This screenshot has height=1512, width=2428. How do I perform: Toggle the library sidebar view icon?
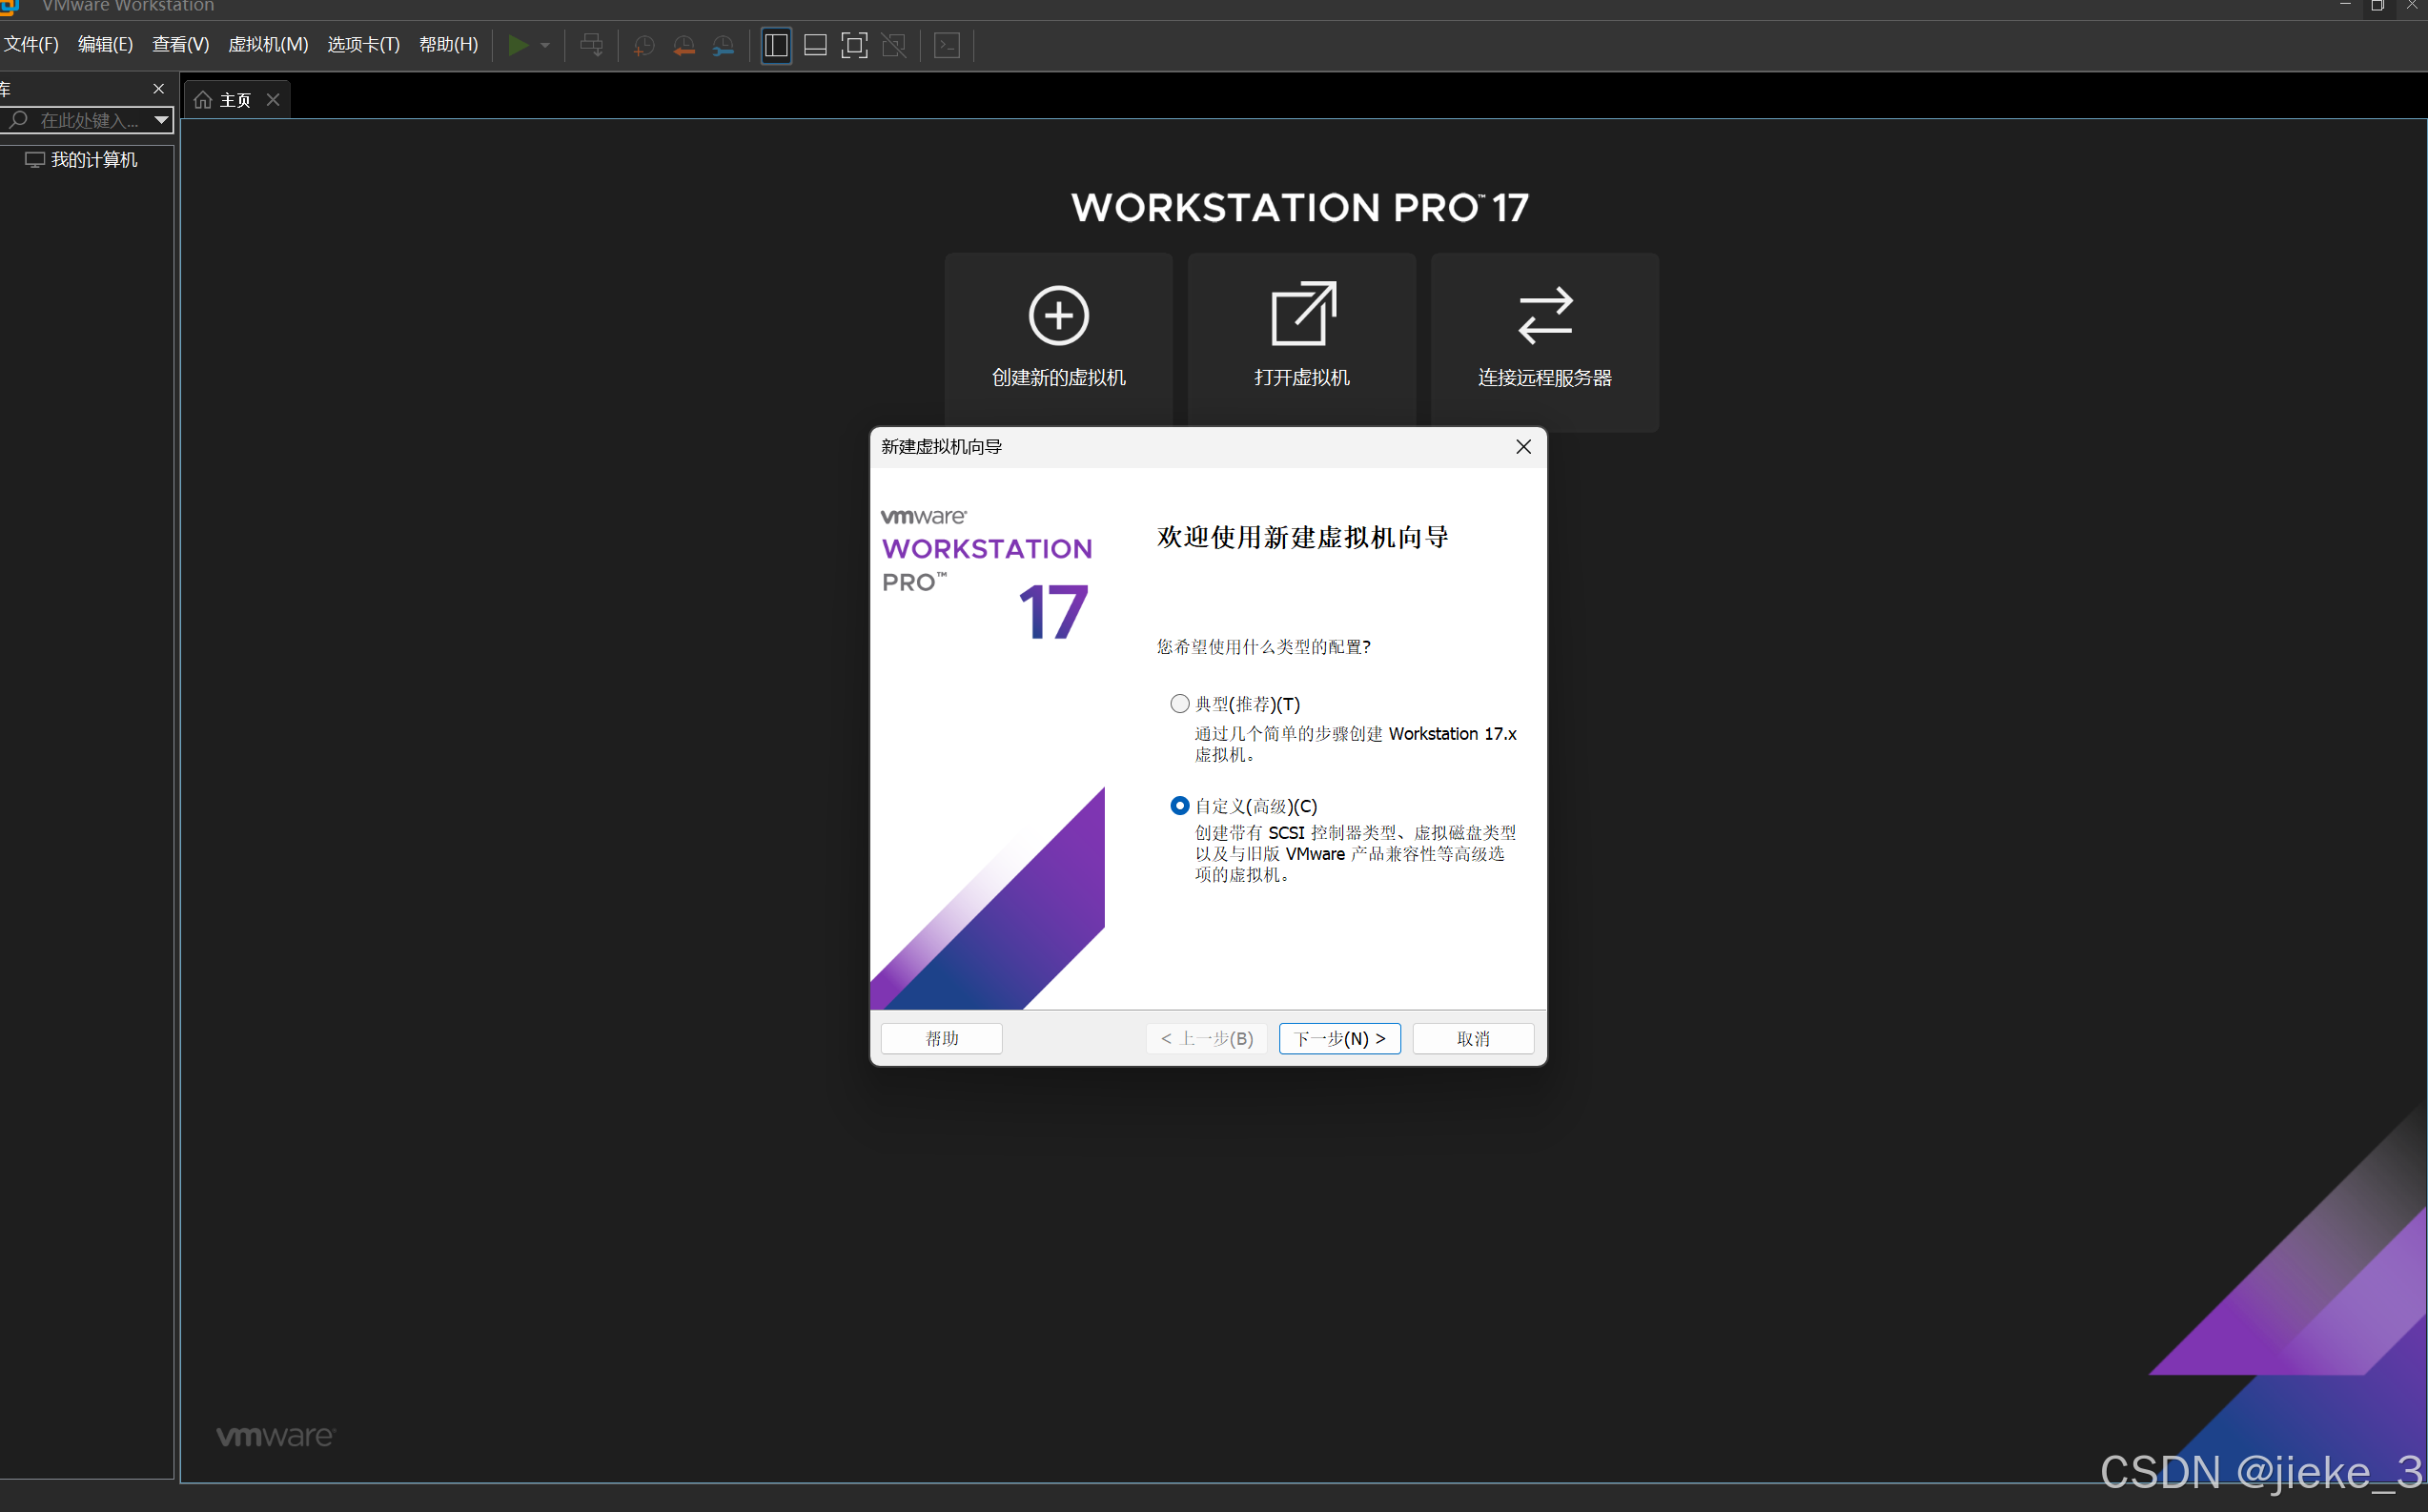tap(776, 45)
